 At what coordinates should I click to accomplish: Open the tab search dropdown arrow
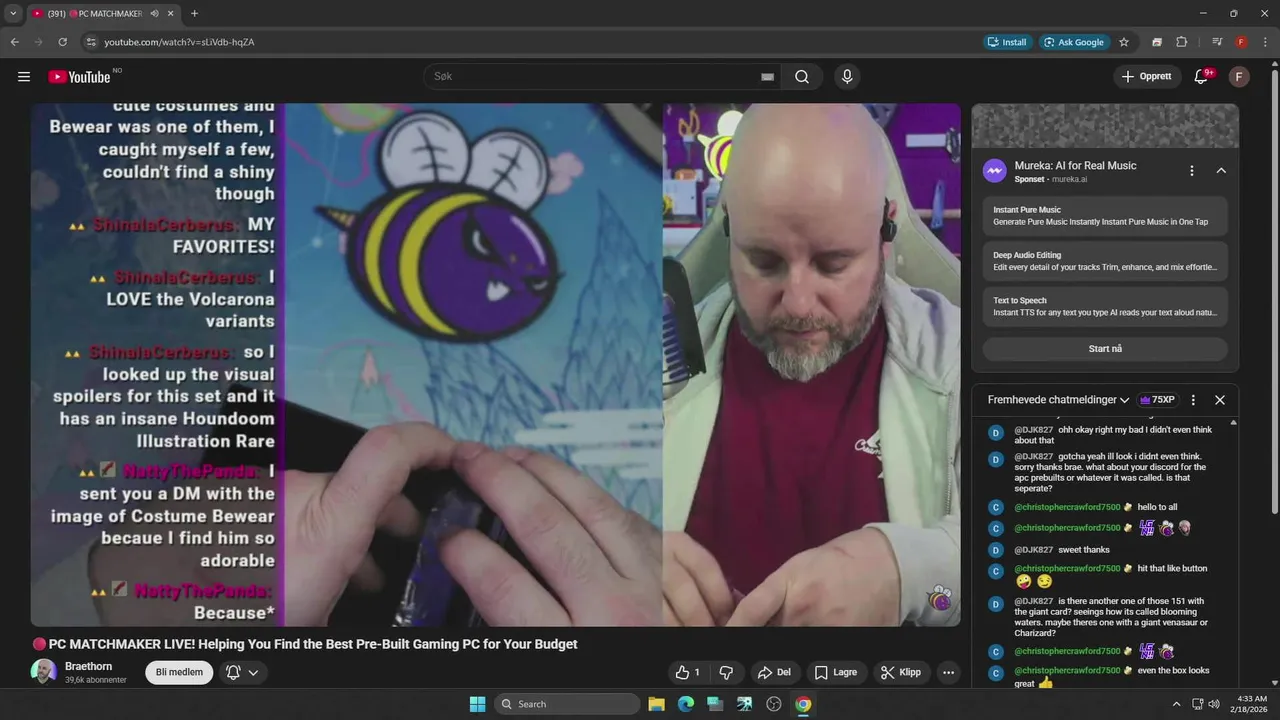[x=13, y=14]
